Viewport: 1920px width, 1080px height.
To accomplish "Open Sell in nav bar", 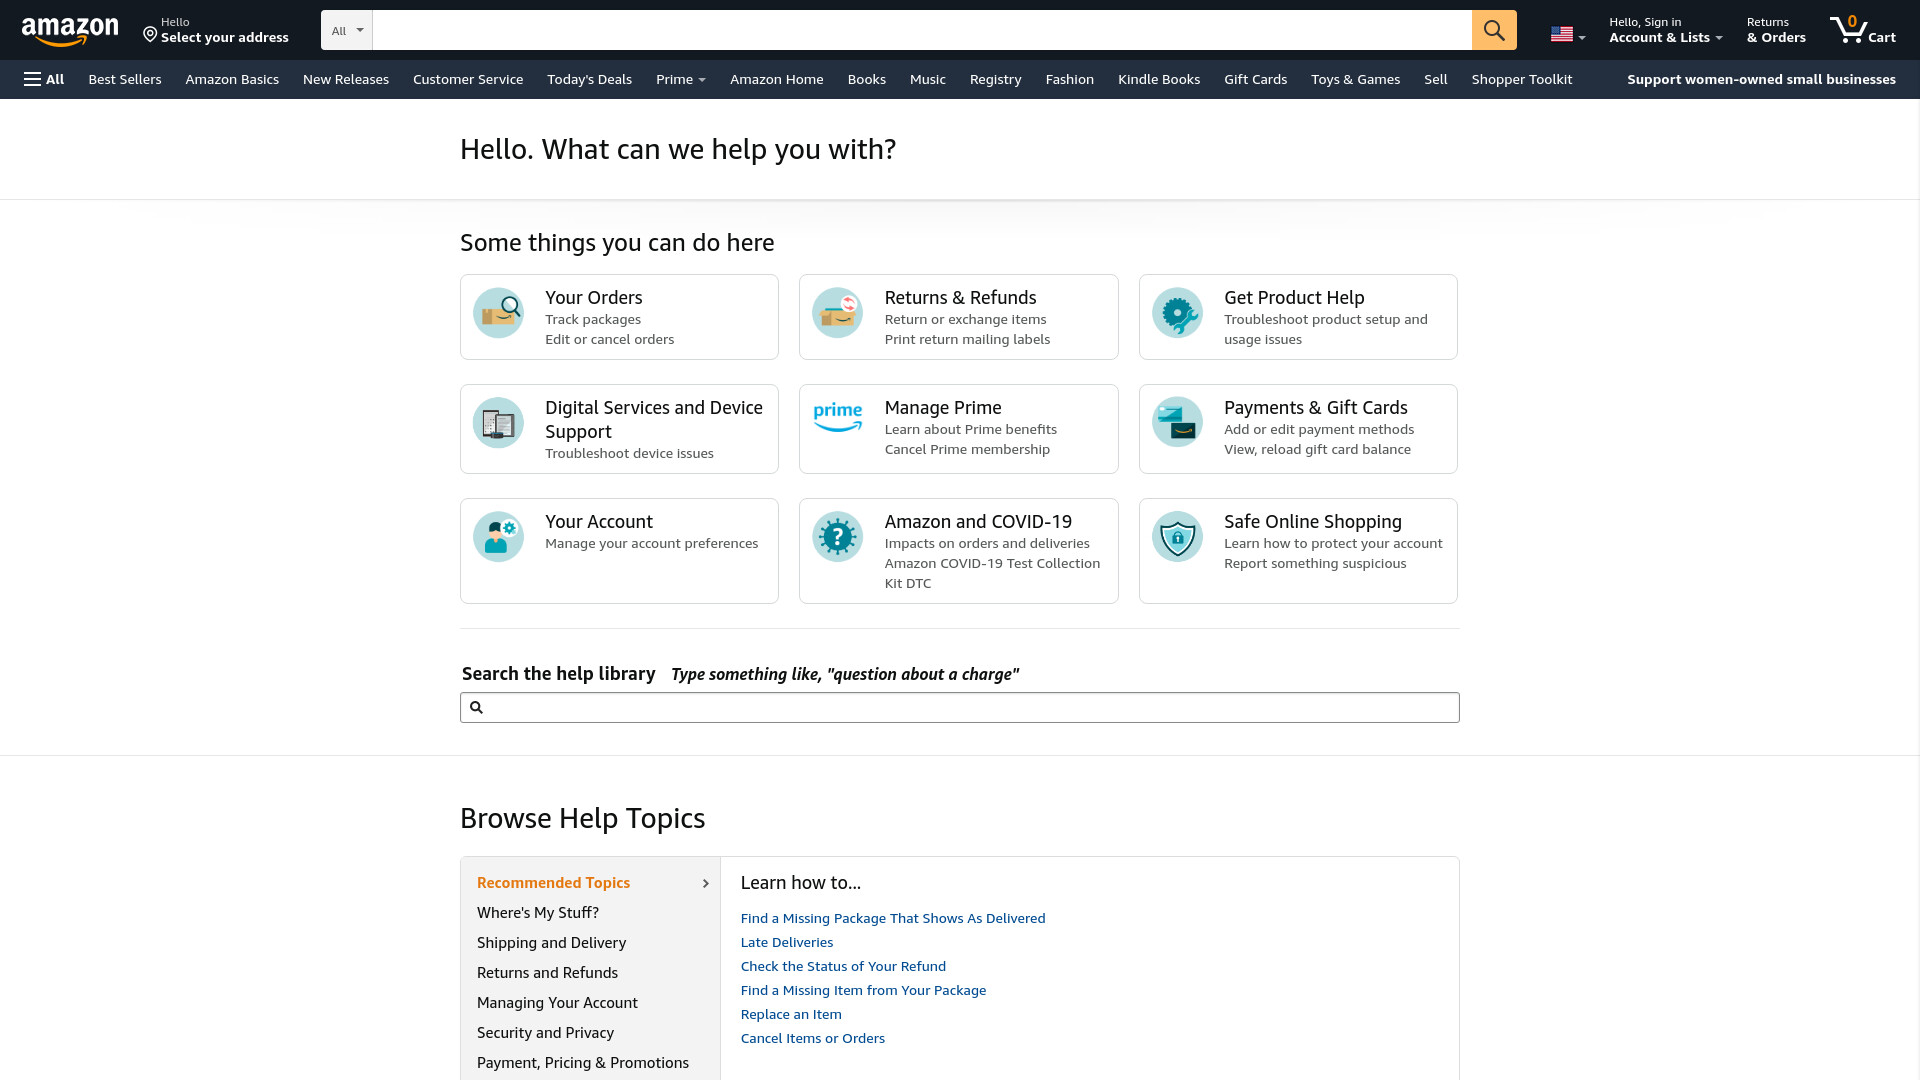I will pos(1436,79).
